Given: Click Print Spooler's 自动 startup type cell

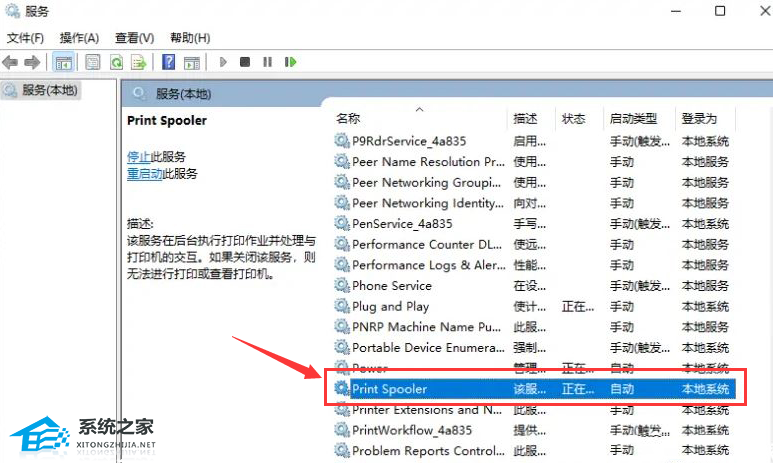Looking at the screenshot, I should click(x=622, y=389).
